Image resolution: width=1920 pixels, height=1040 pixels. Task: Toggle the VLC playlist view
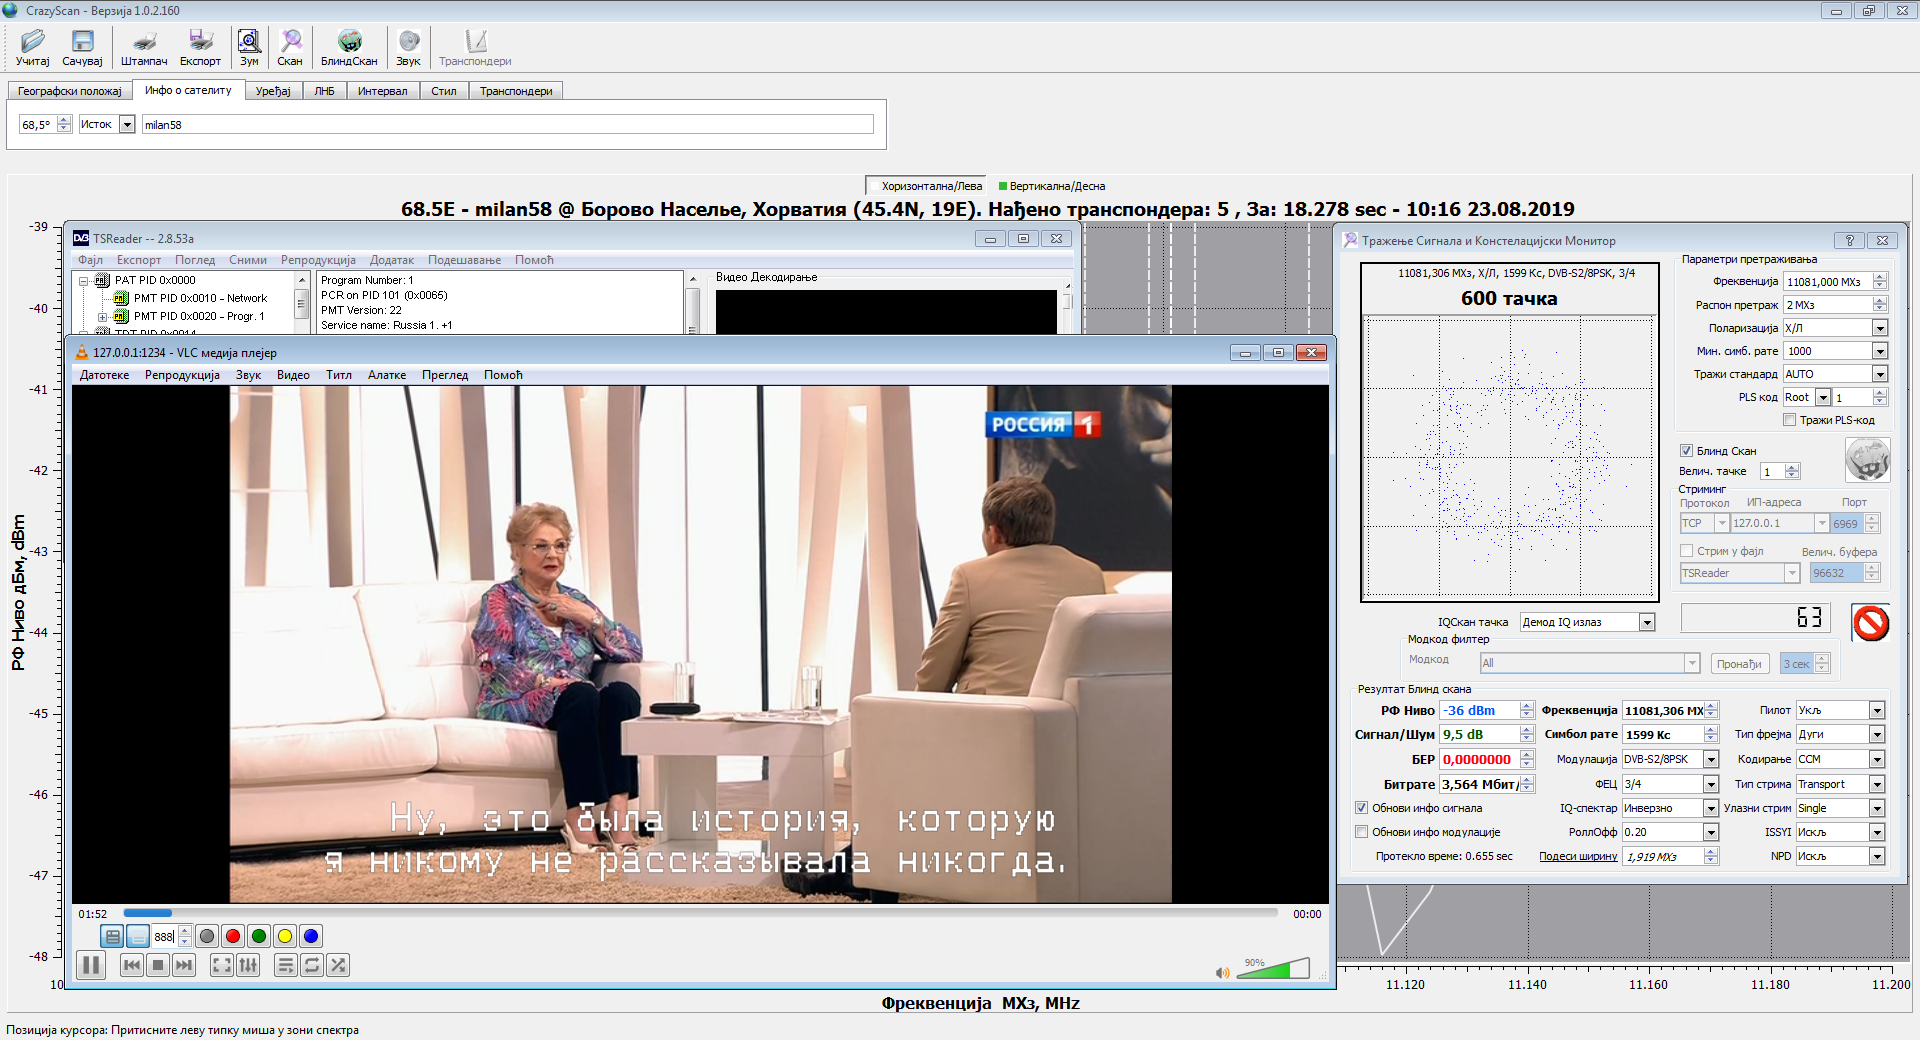click(286, 965)
